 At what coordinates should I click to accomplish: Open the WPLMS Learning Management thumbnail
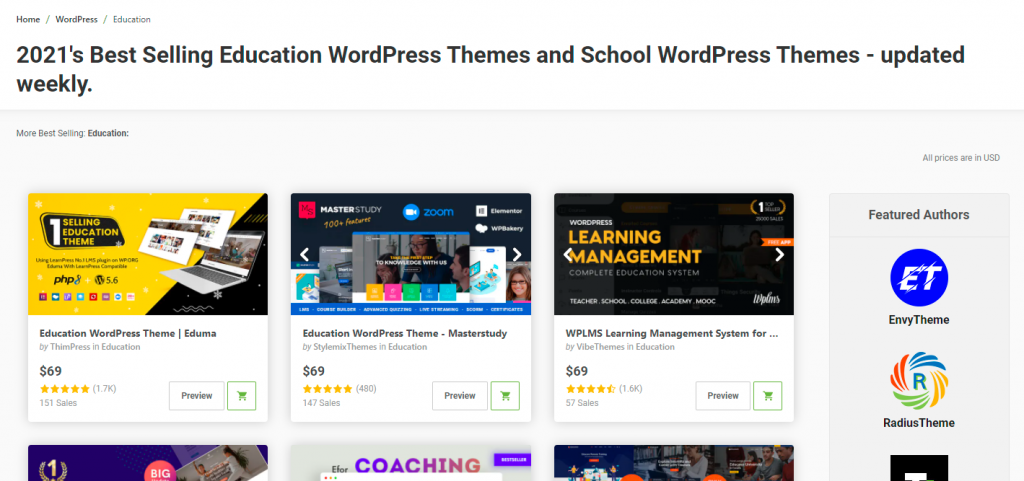tap(674, 254)
